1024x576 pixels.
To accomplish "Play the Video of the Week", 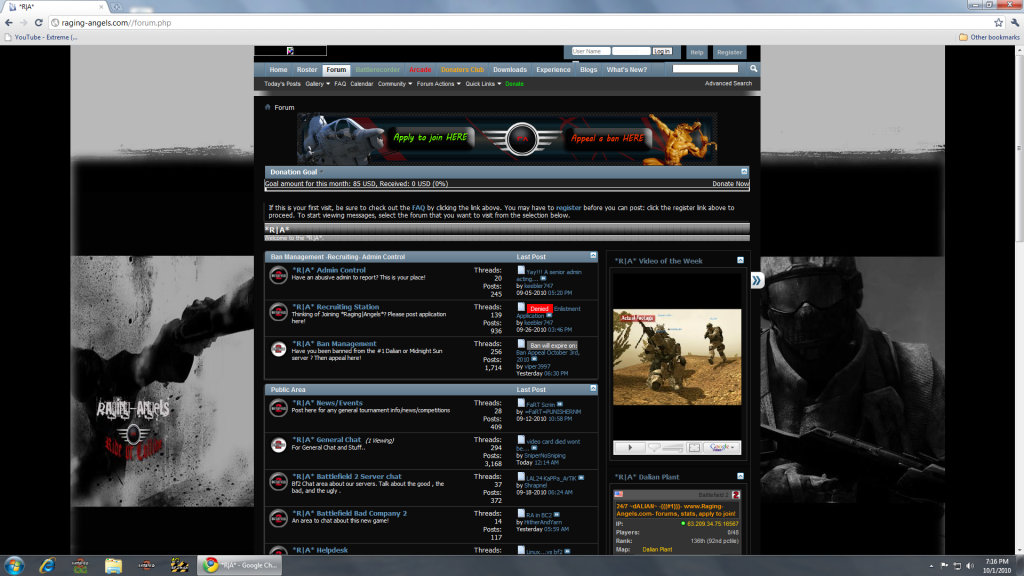I will coord(630,447).
